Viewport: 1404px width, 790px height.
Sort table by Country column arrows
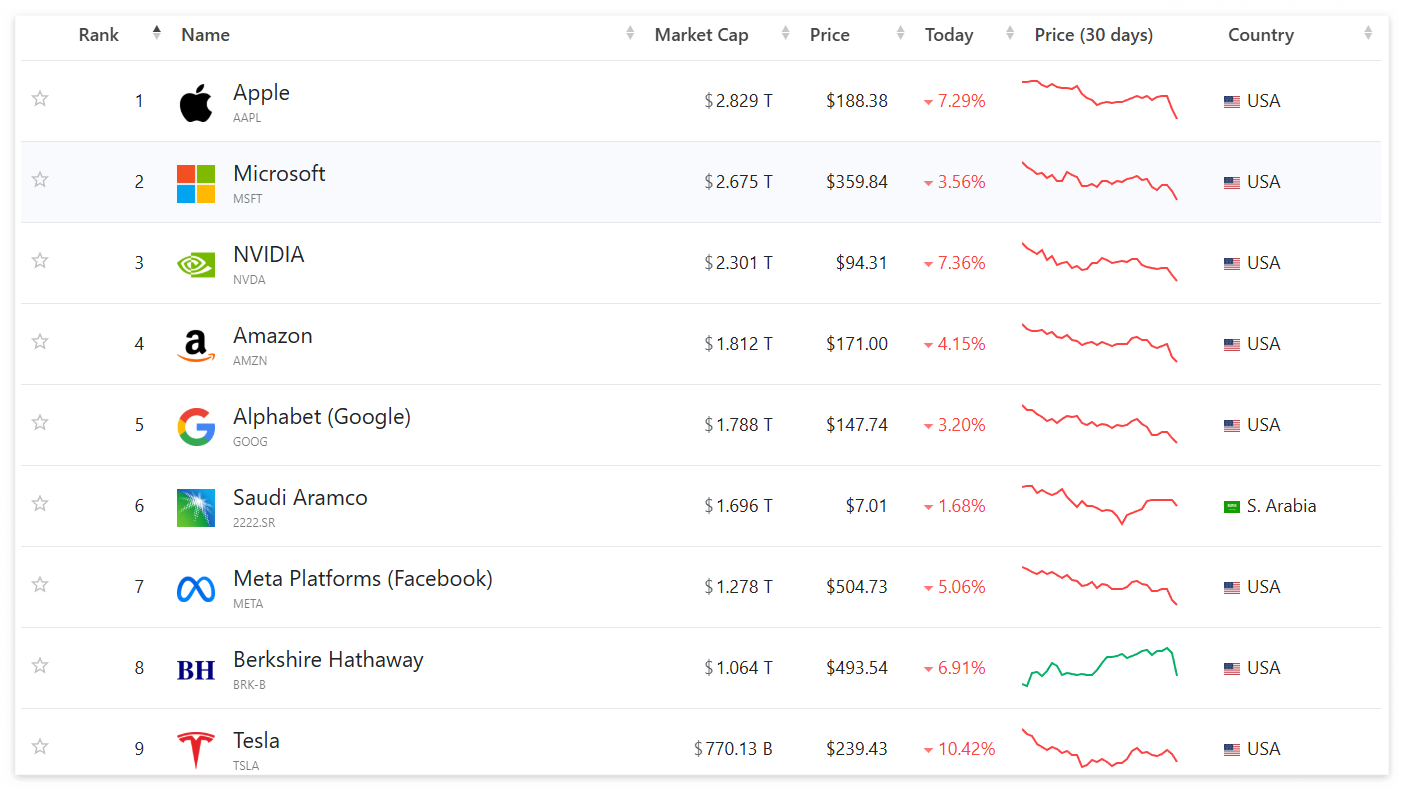click(x=1368, y=33)
